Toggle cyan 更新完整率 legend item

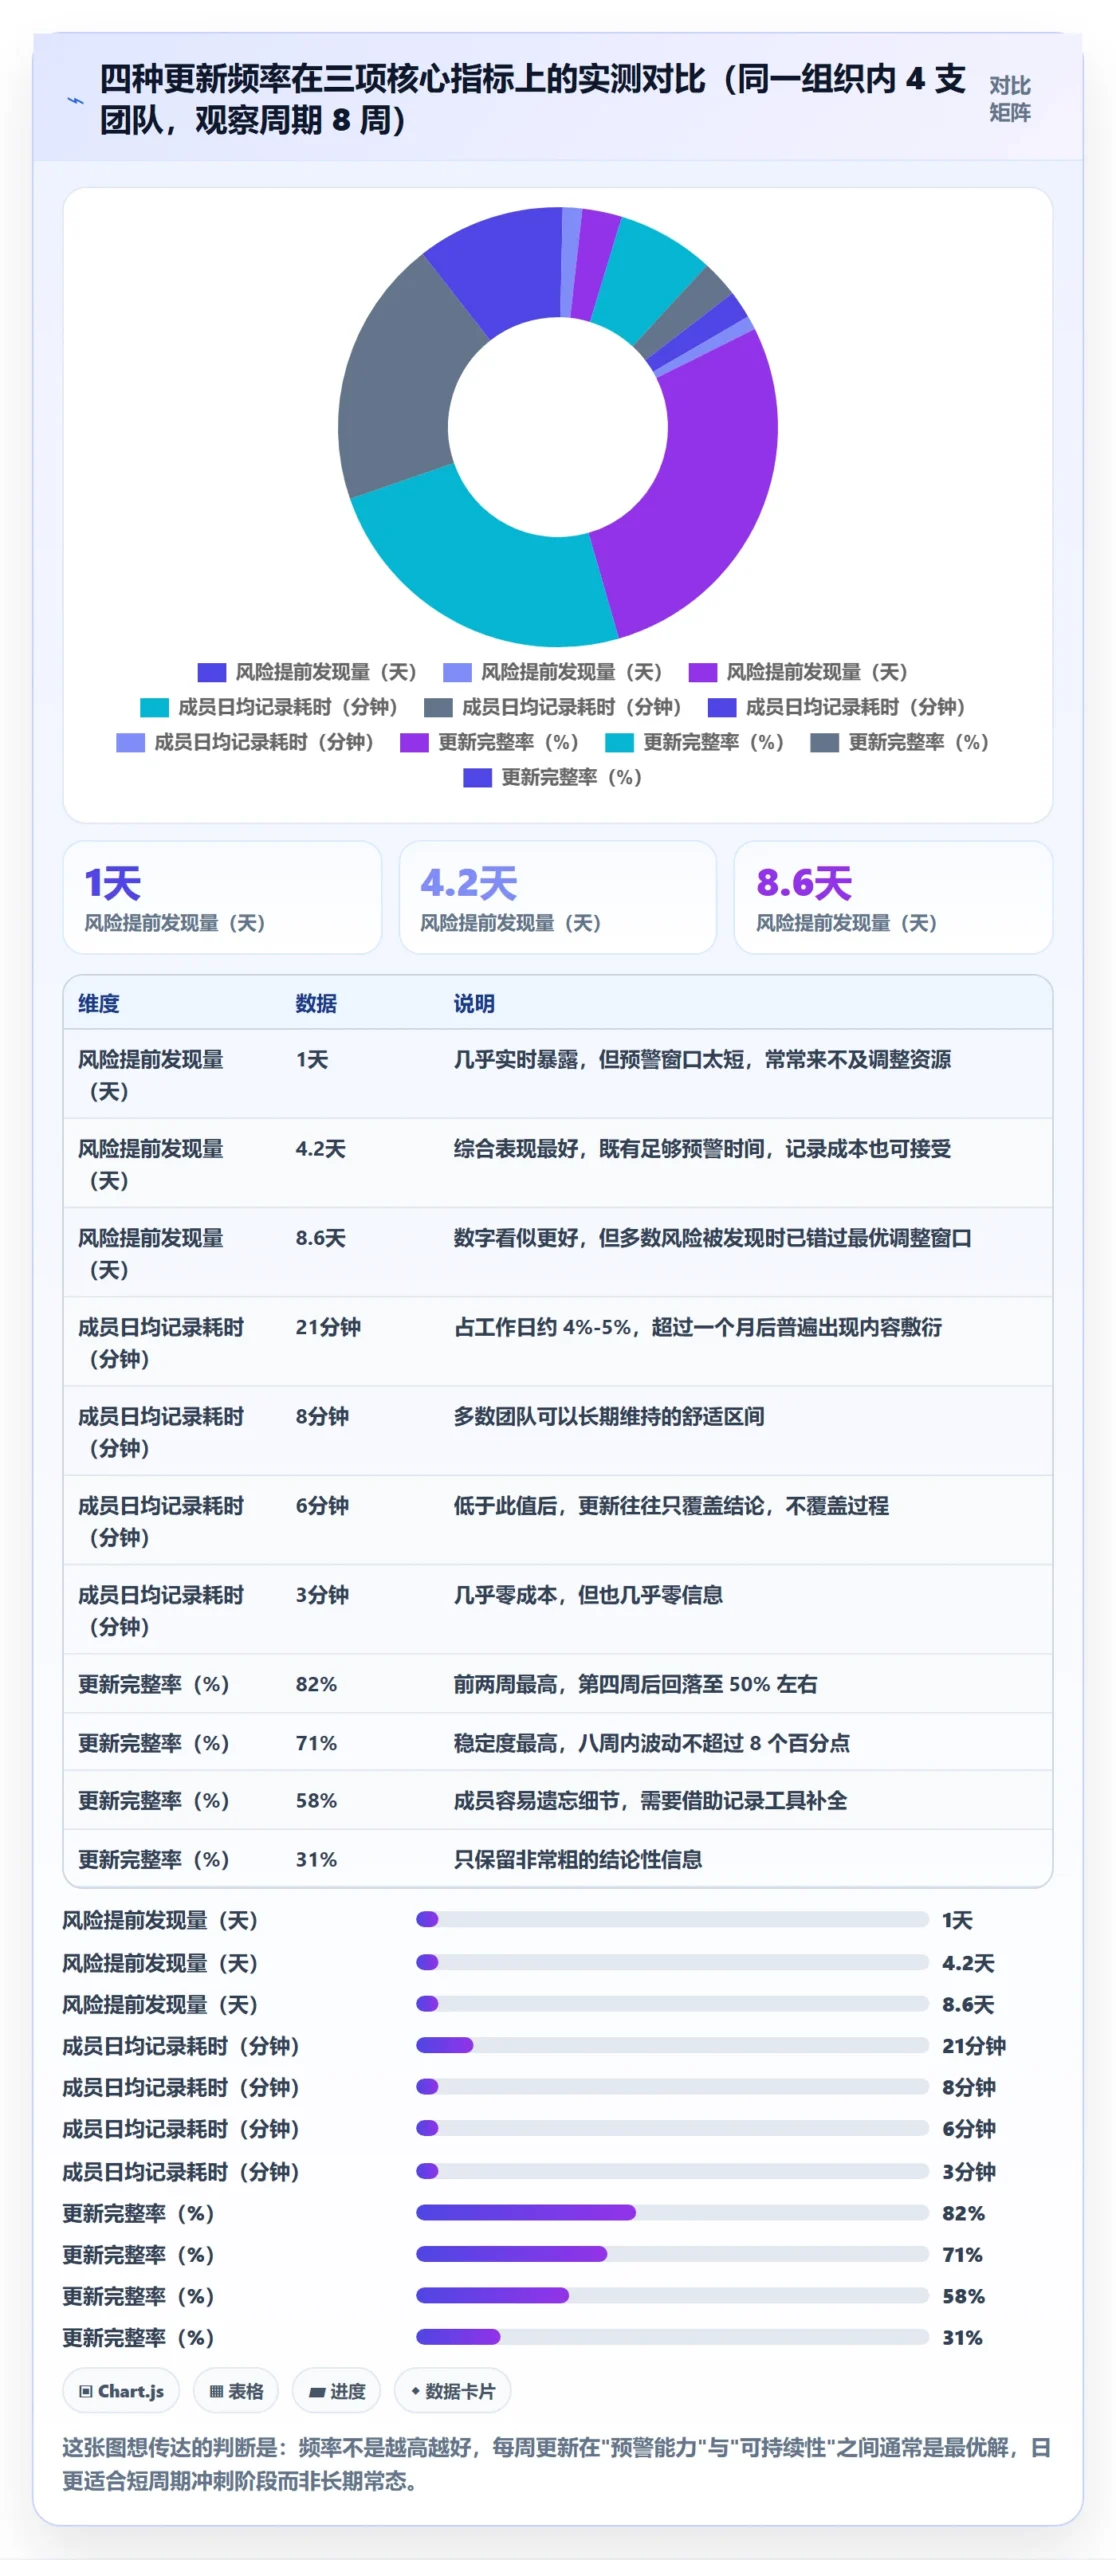point(695,742)
